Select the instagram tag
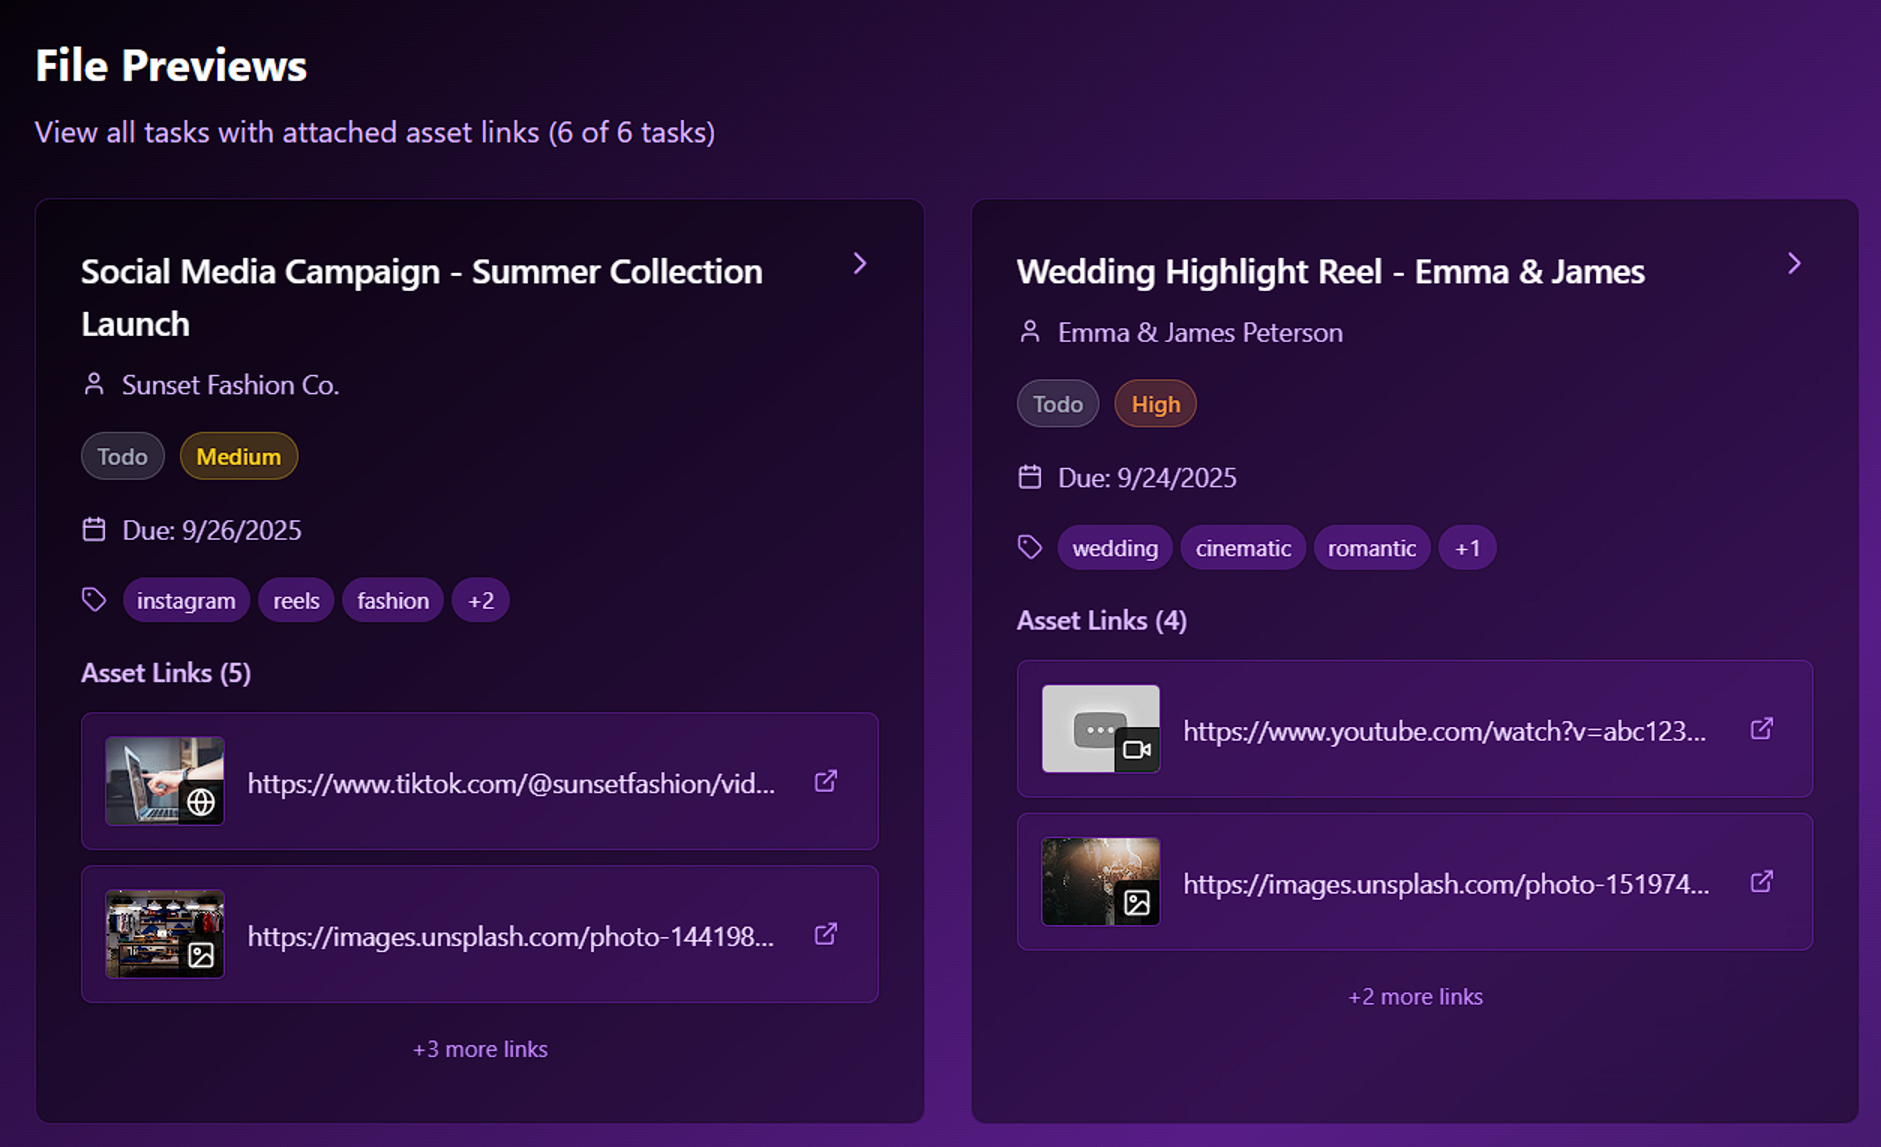 point(186,600)
